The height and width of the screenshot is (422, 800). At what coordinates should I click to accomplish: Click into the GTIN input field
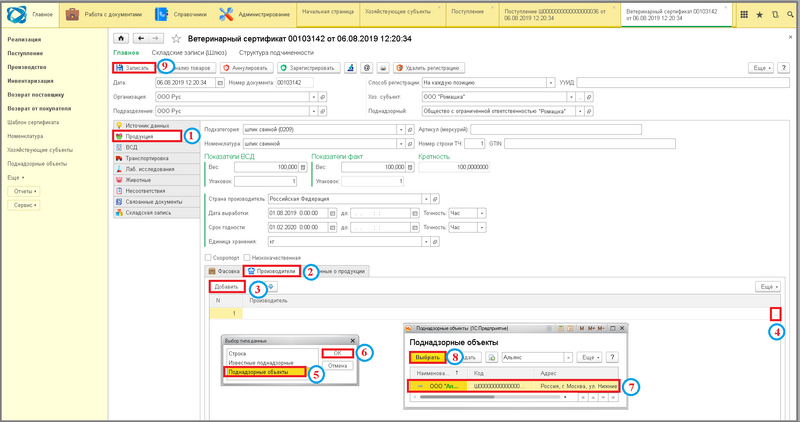(590, 144)
